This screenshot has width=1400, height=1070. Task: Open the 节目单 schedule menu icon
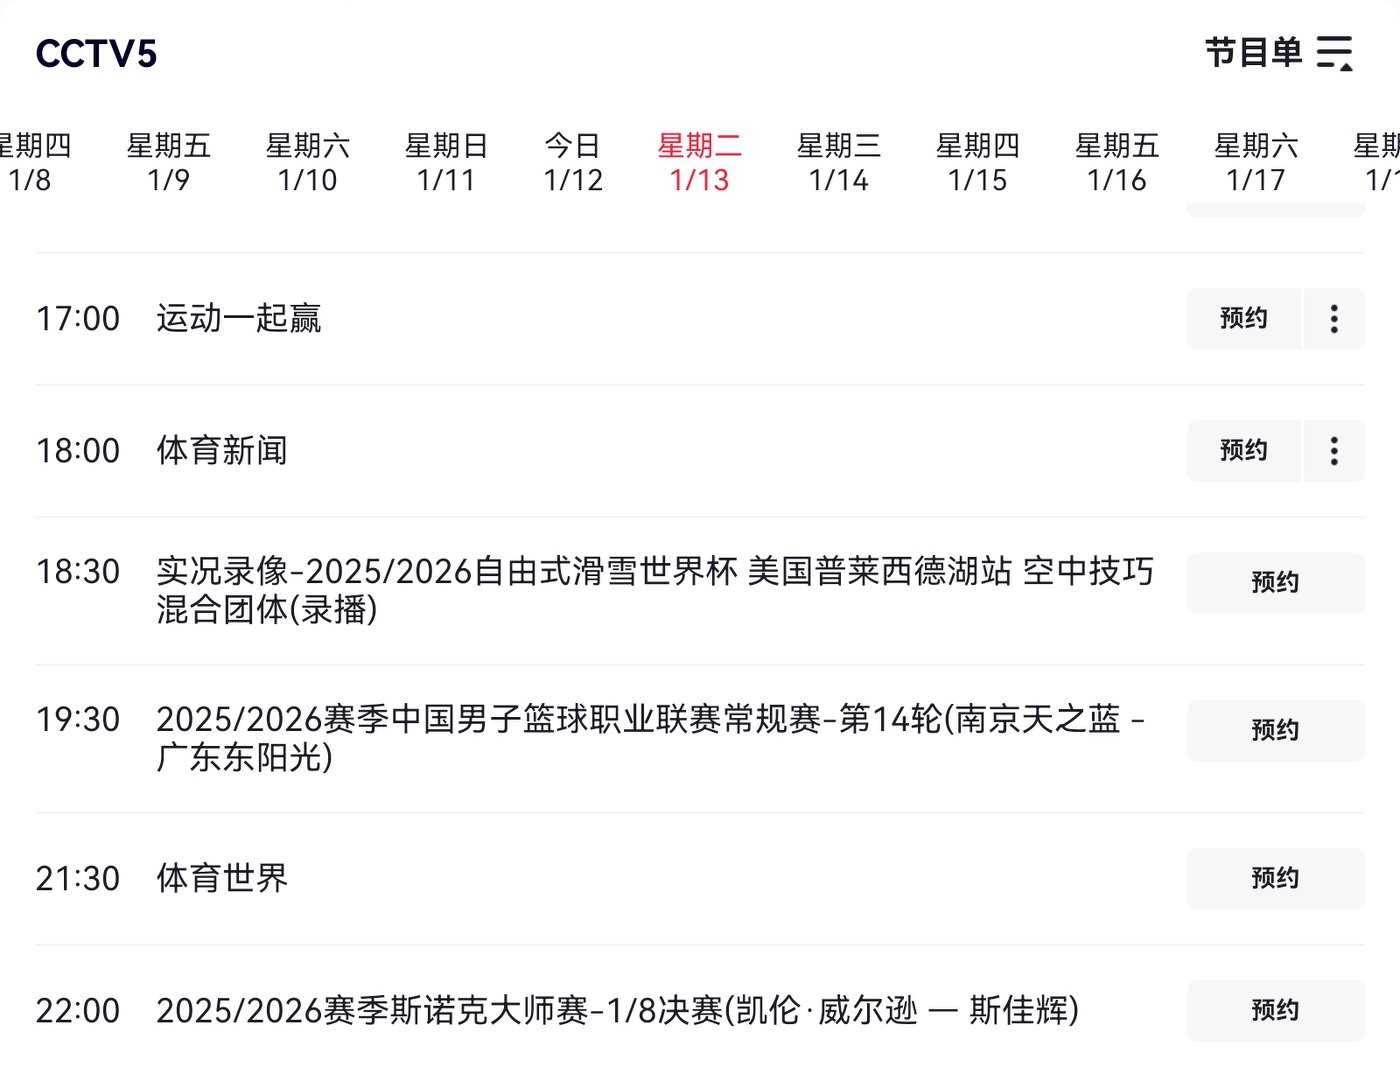point(1334,53)
